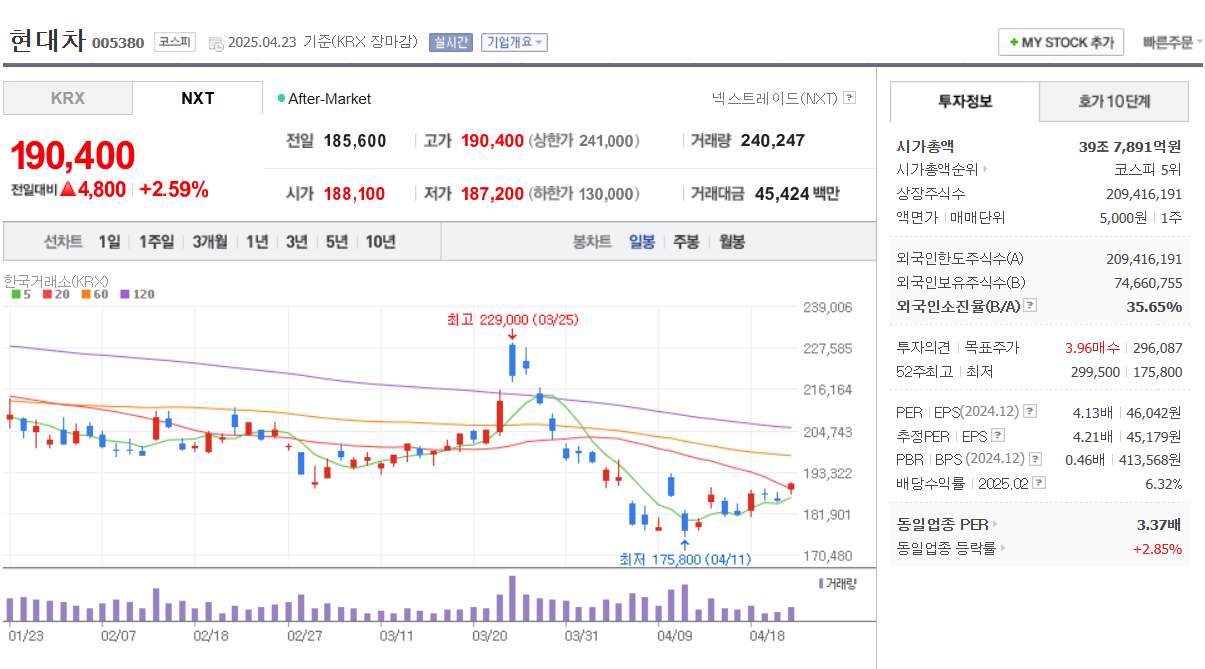
Task: Click help icon beside 외국인소진율(B/A)
Action: (1028, 306)
